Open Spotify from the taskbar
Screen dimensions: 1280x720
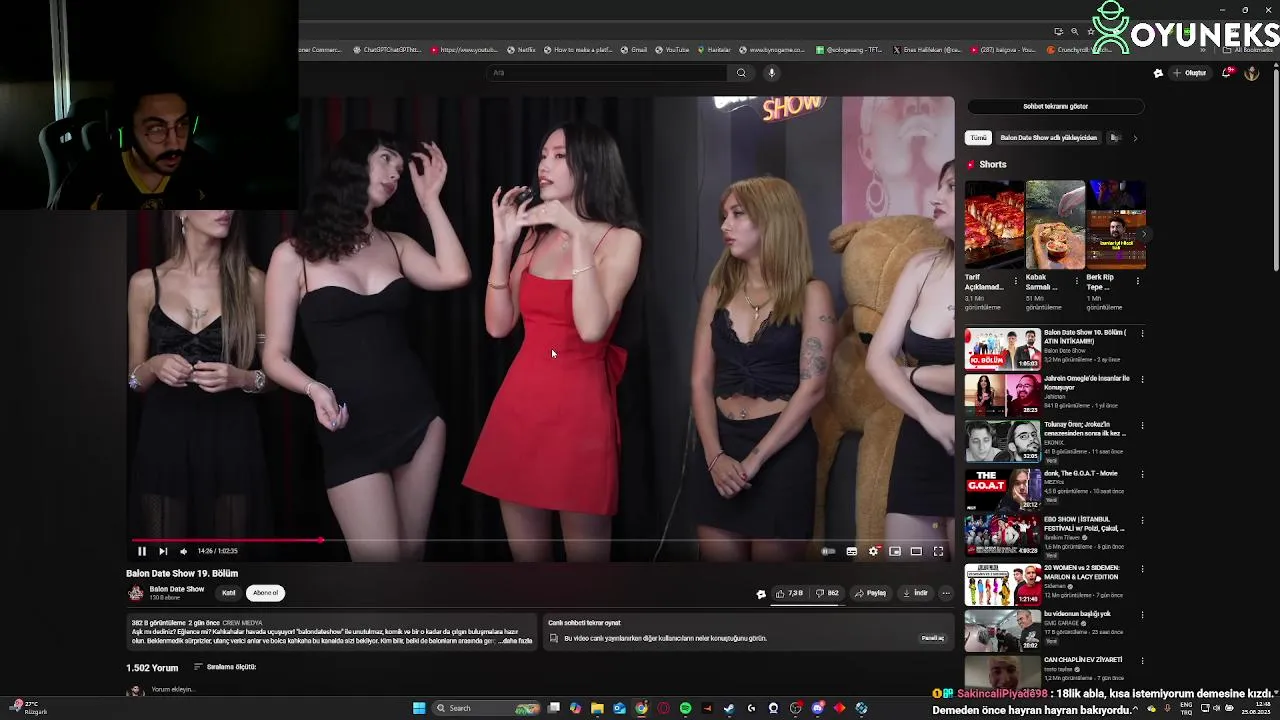pos(685,708)
